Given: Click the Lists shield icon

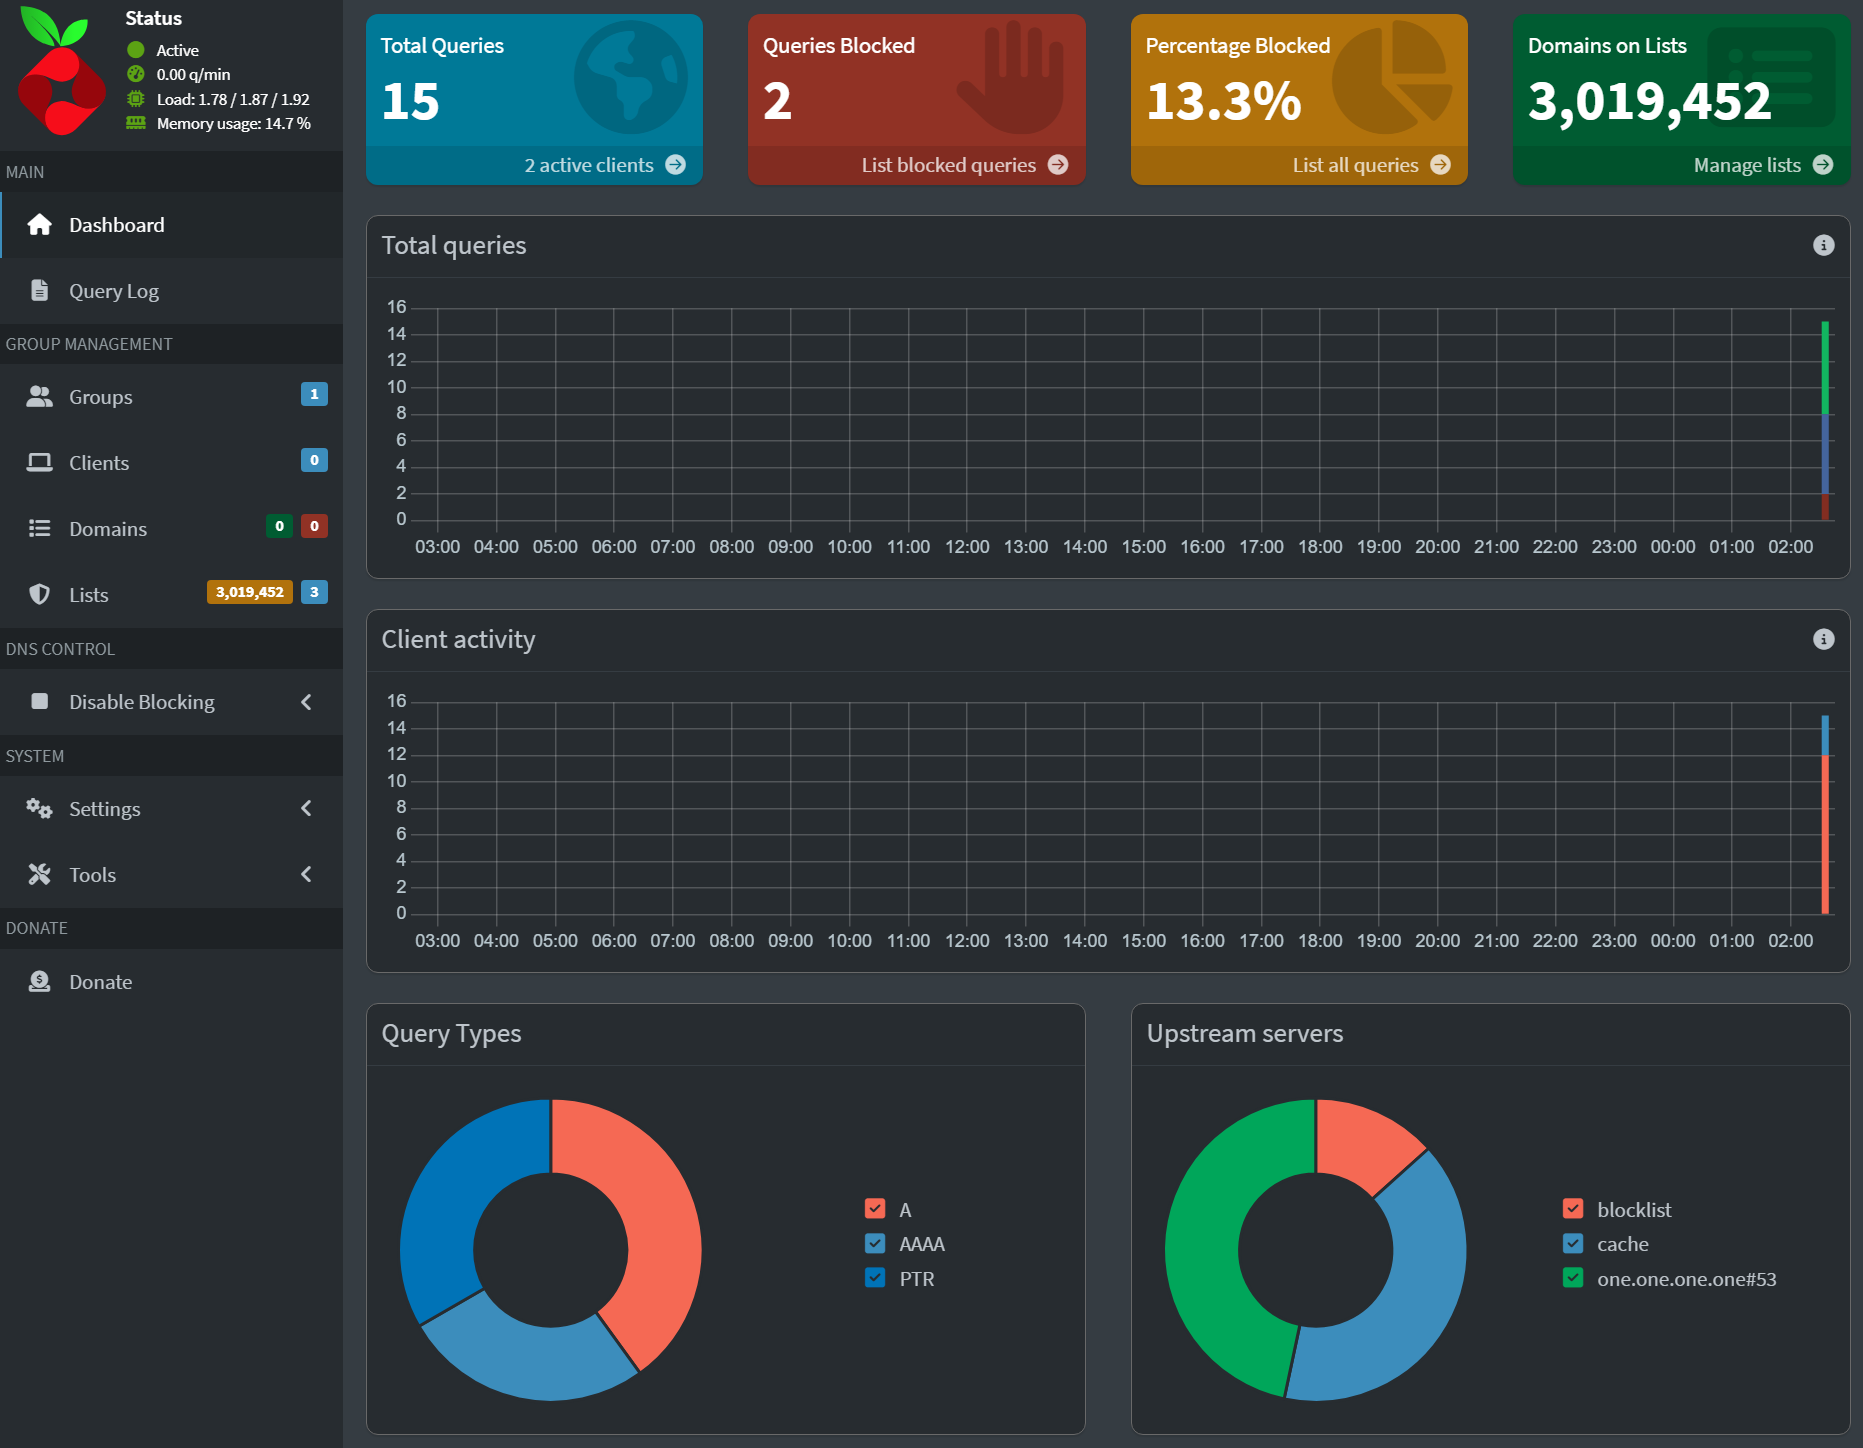Looking at the screenshot, I should pos(40,595).
